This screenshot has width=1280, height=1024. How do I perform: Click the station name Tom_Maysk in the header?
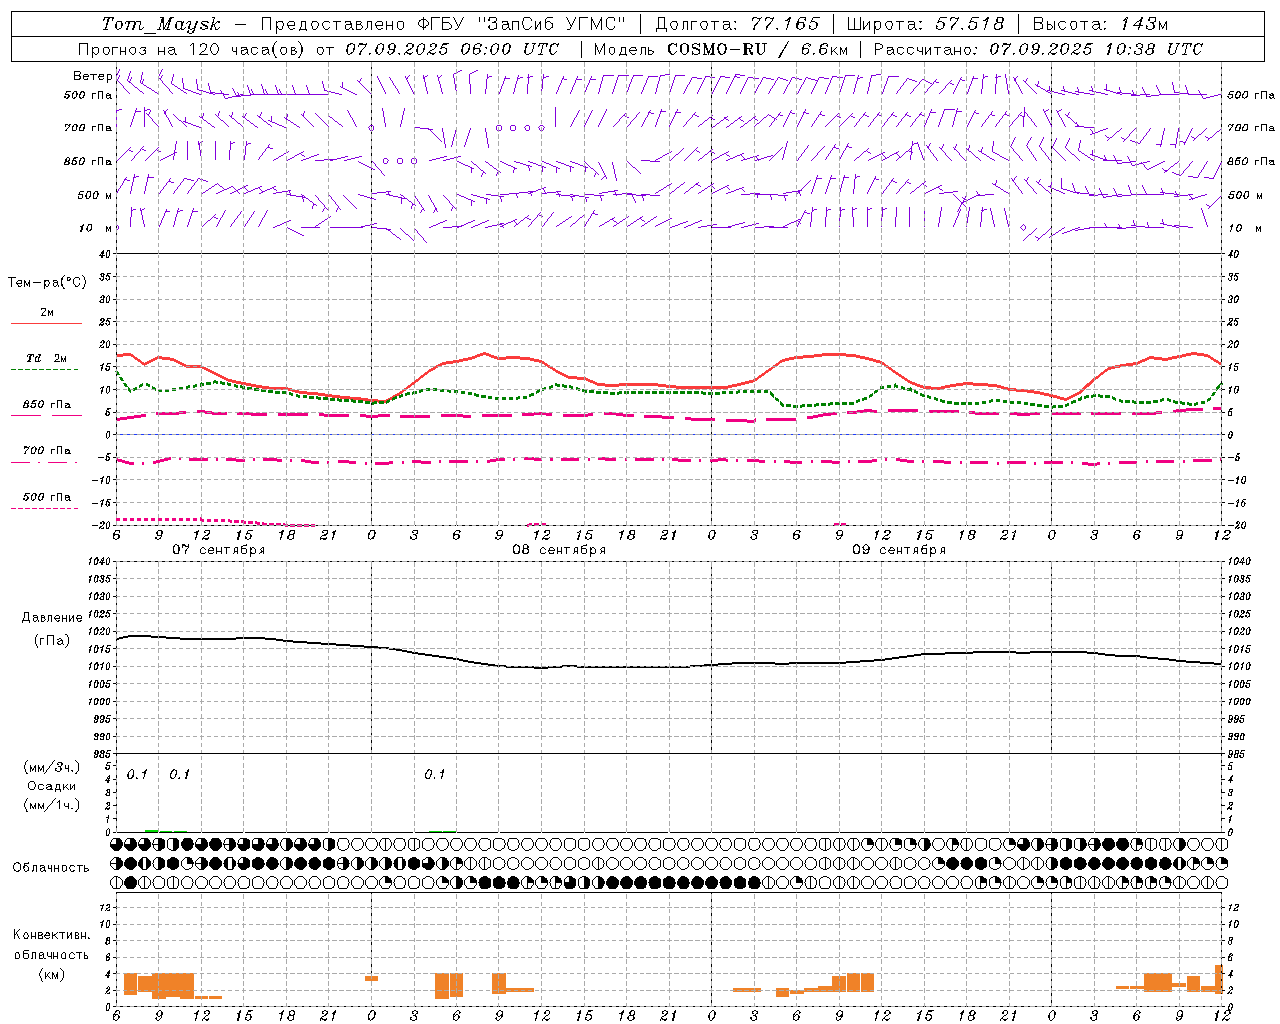click(x=161, y=24)
